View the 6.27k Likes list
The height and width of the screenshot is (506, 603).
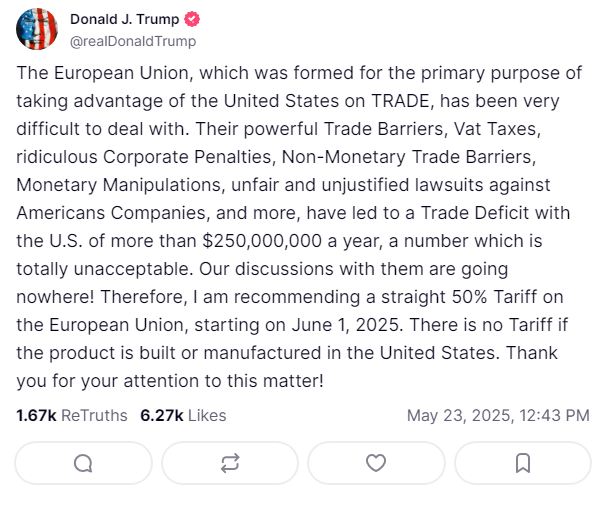(x=183, y=415)
